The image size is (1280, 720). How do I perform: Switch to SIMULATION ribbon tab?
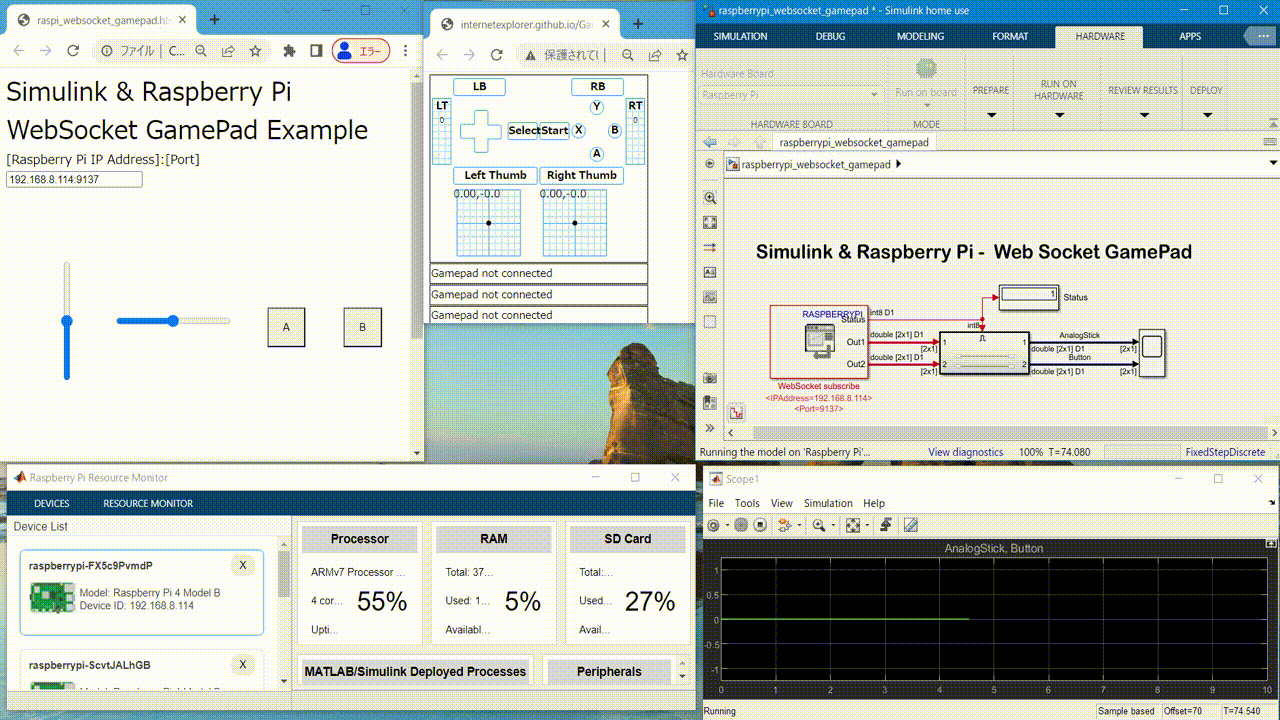point(740,36)
